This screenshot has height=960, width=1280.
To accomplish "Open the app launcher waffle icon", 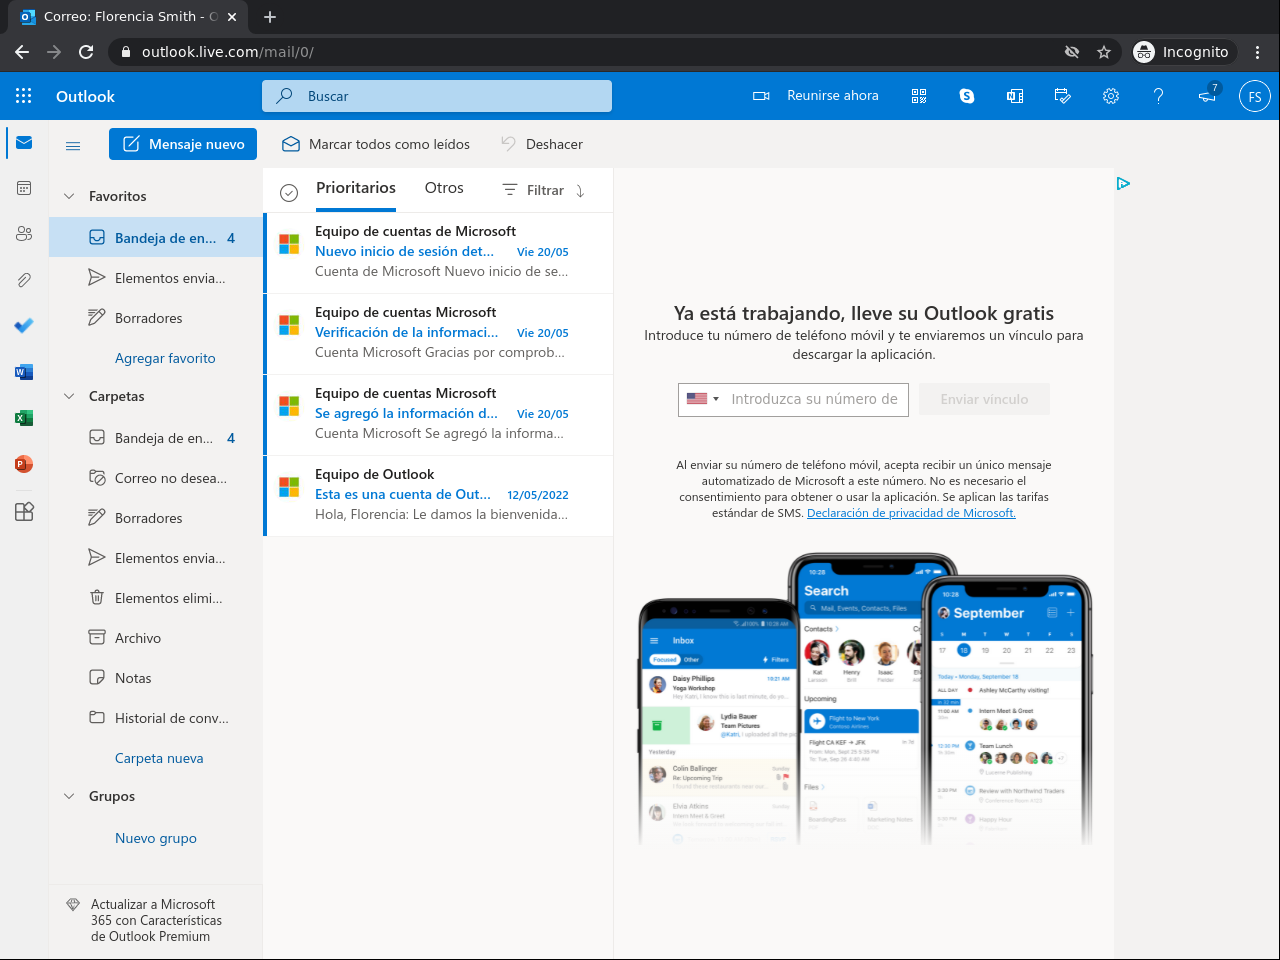I will [24, 96].
